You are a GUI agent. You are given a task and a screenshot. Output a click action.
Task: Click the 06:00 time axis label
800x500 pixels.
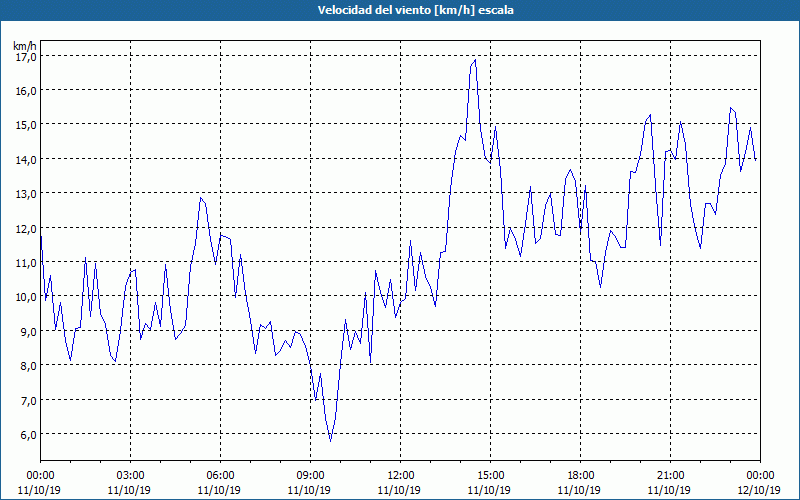[220, 476]
